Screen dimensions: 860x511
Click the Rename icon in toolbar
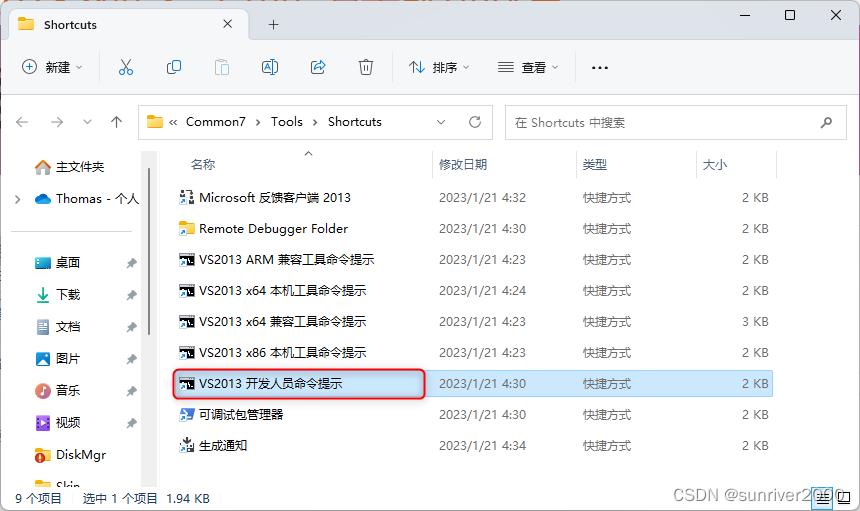(270, 67)
